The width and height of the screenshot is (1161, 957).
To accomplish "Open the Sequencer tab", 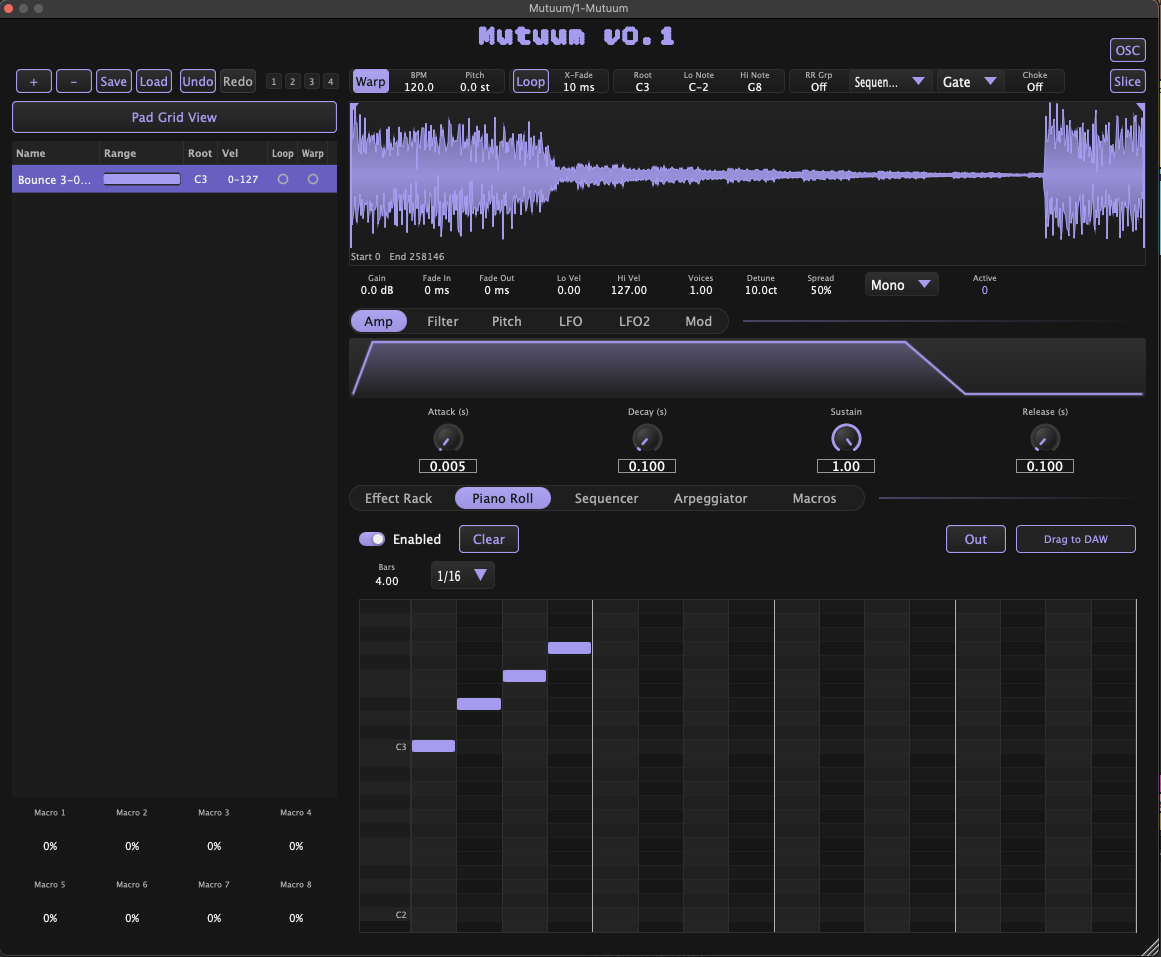I will (x=606, y=498).
